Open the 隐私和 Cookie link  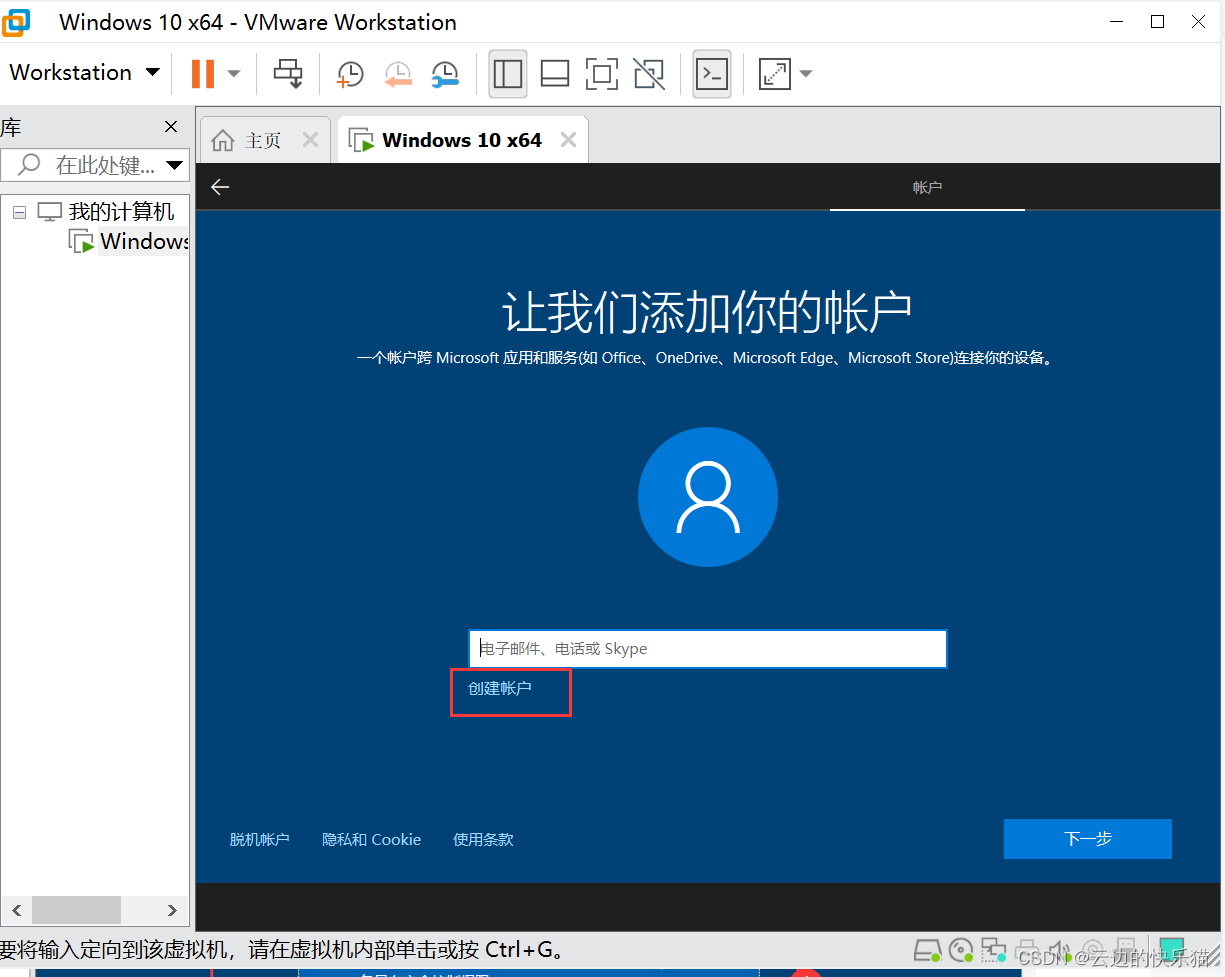(x=371, y=839)
